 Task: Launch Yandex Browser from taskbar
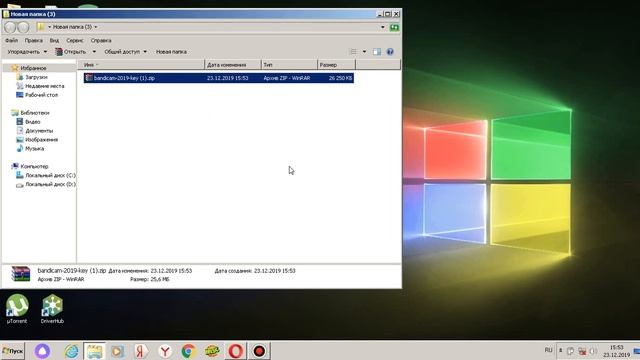(x=165, y=351)
